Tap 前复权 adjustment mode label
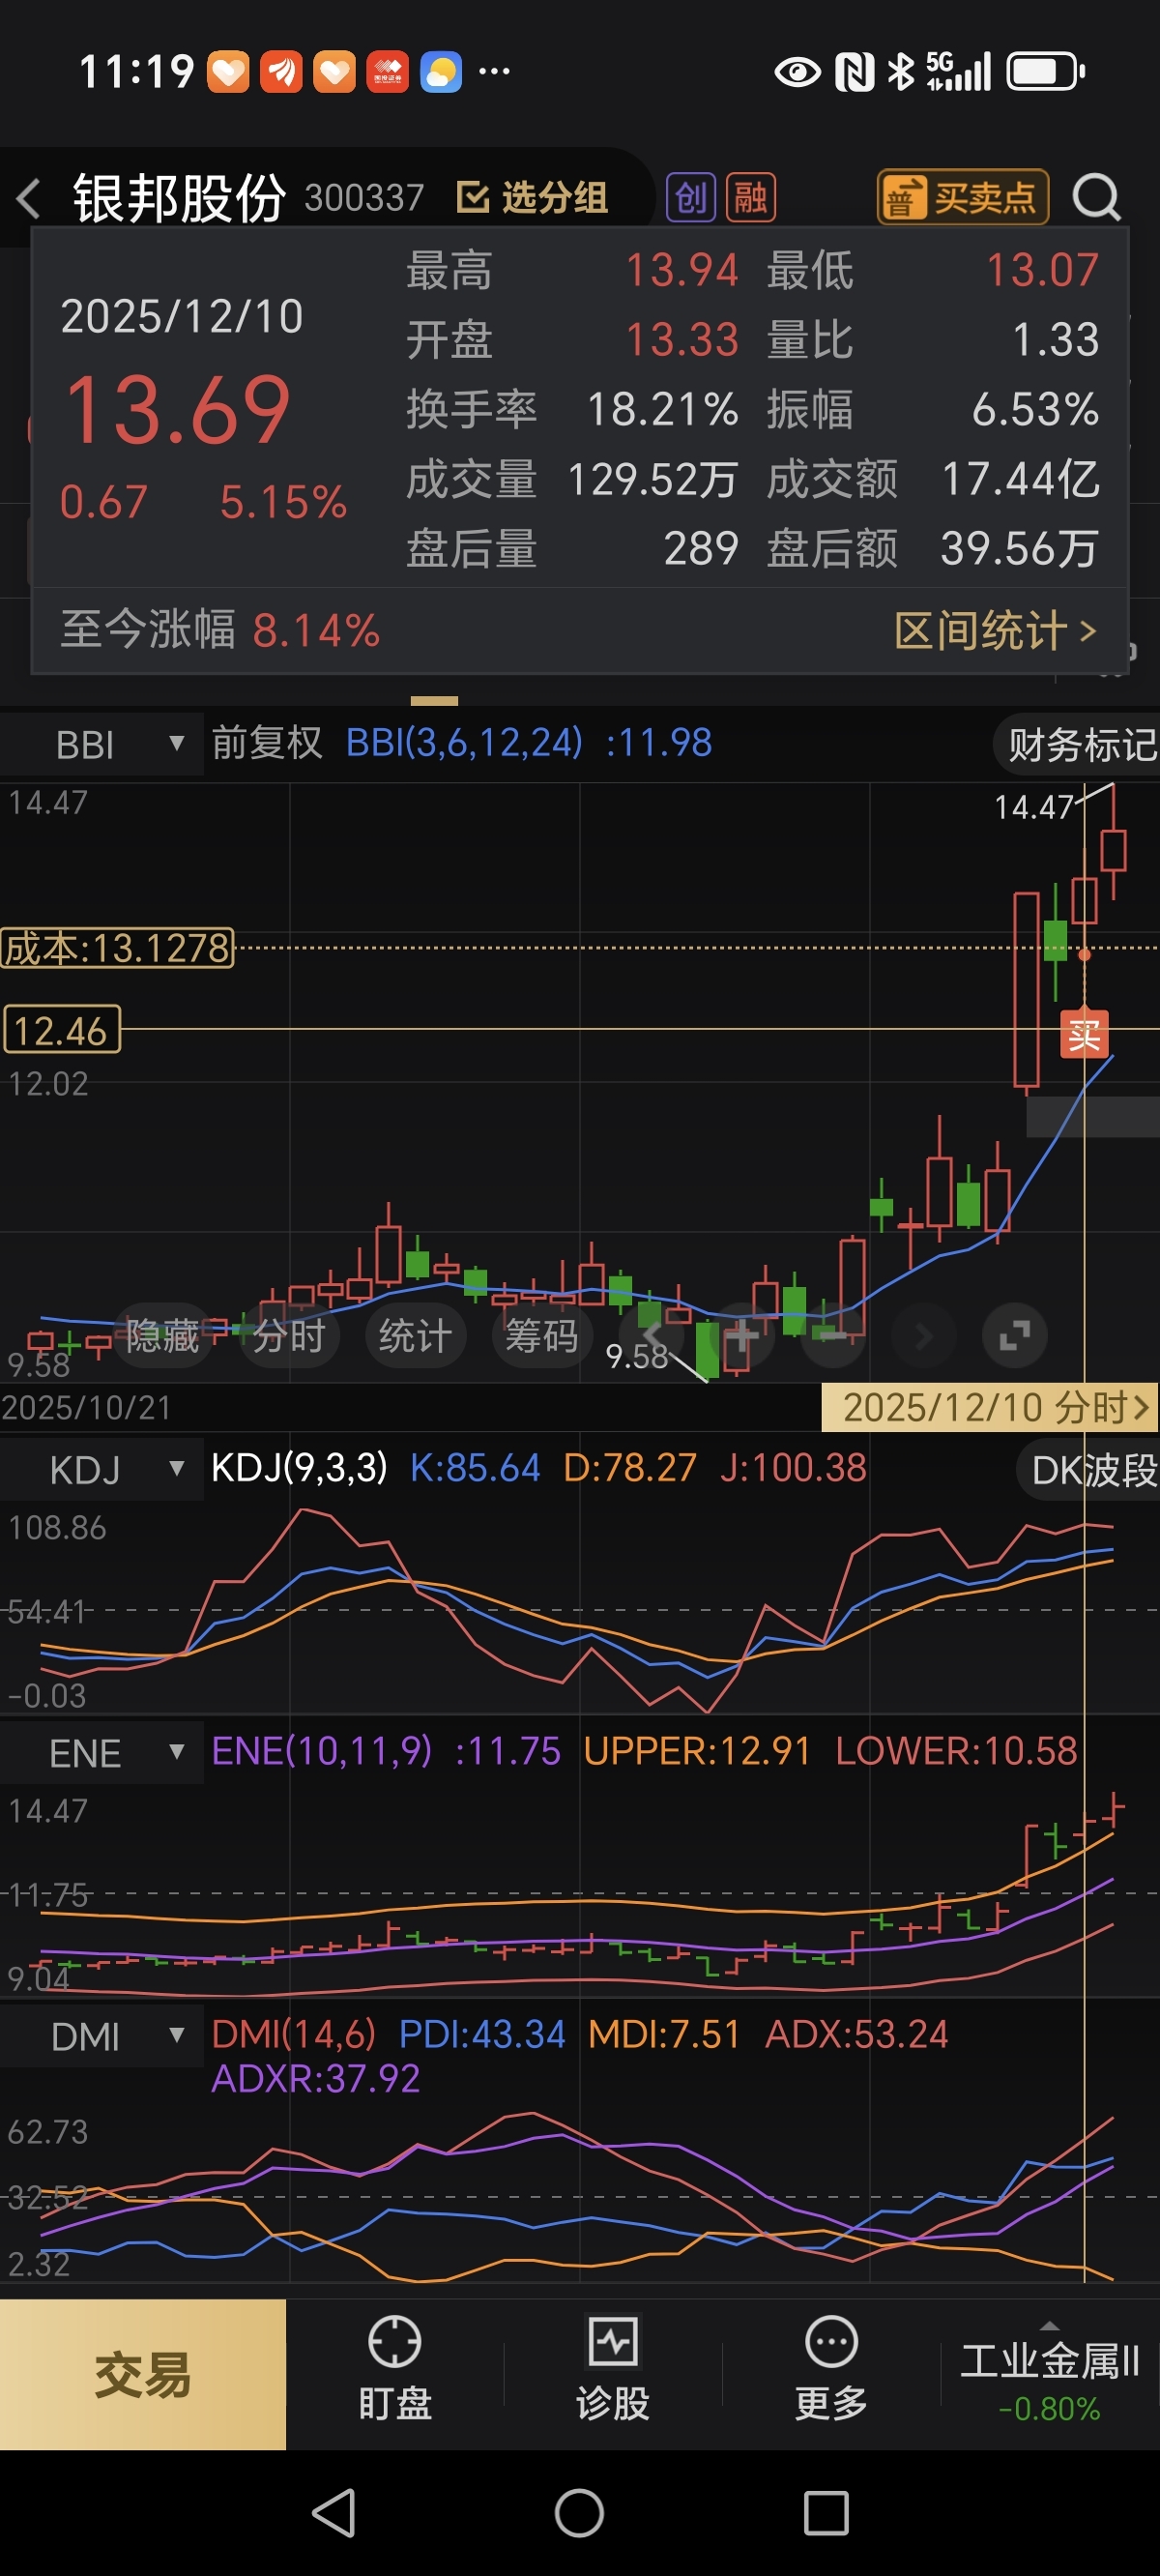The image size is (1160, 2576). tap(267, 743)
